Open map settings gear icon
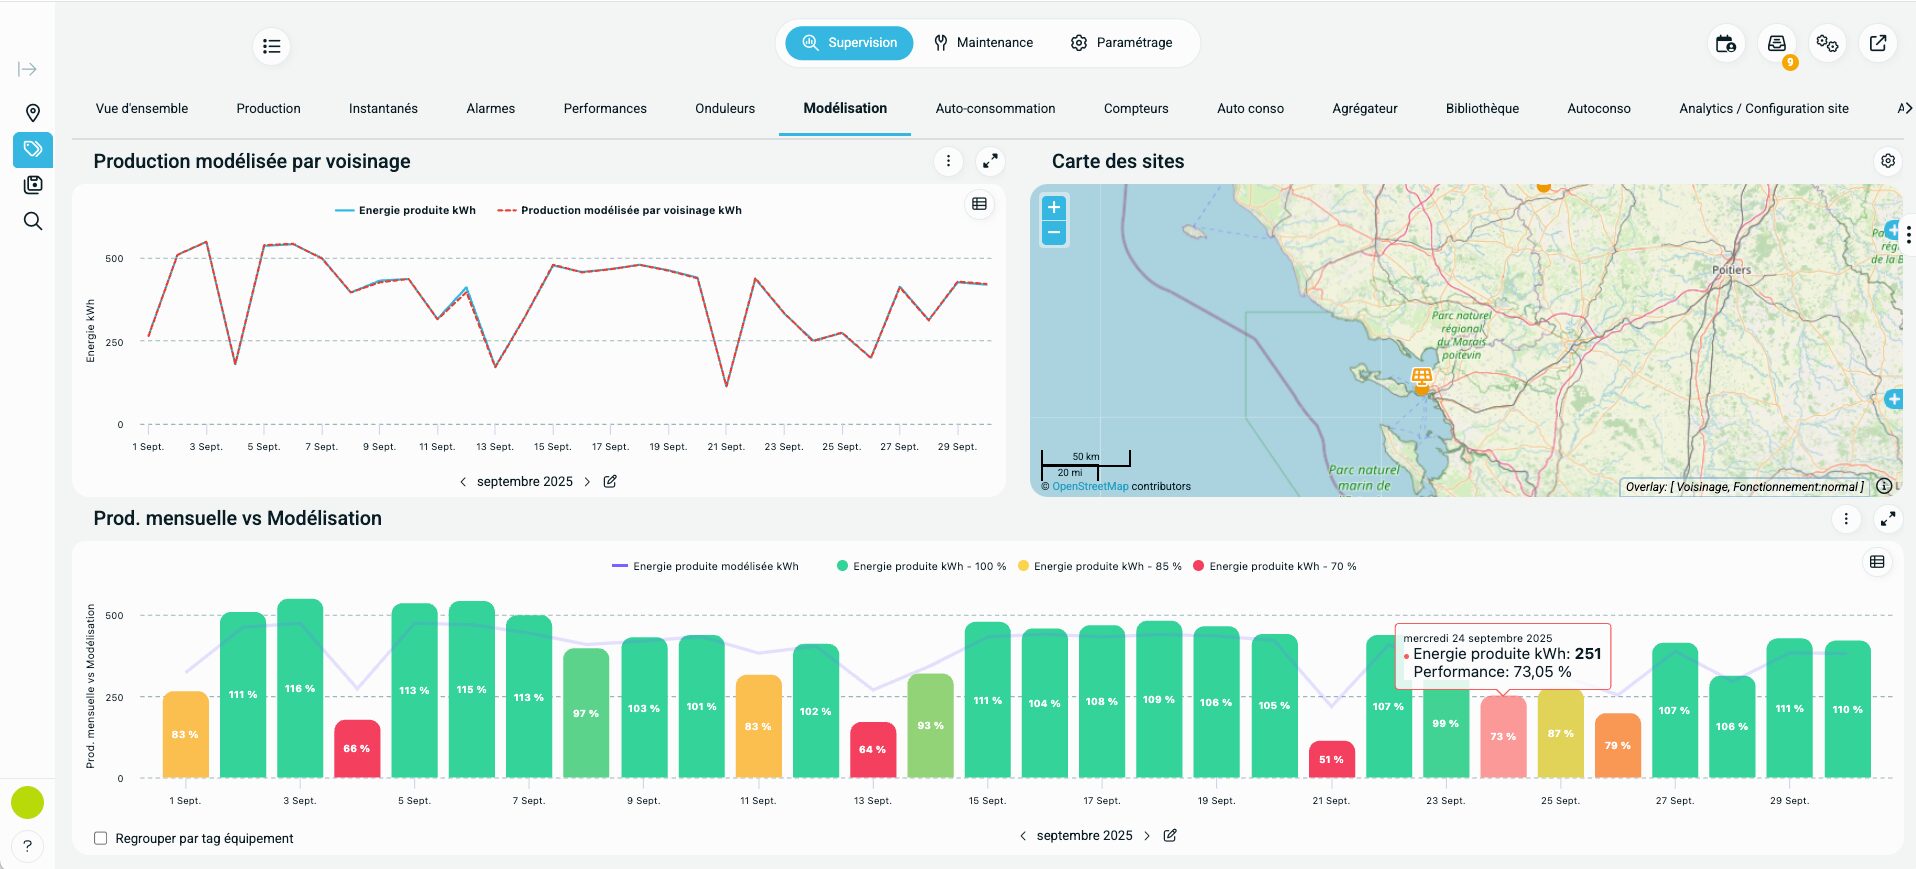This screenshot has width=1916, height=869. [x=1887, y=161]
